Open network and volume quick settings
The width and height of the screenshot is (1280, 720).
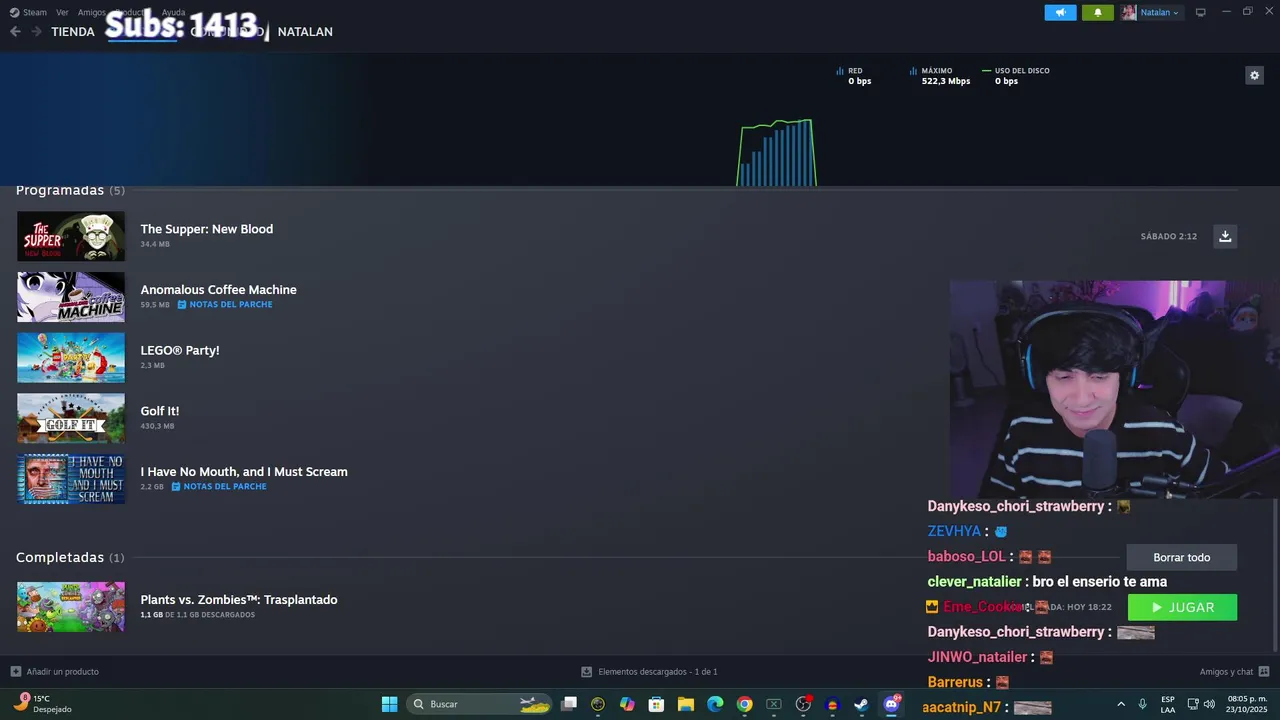pos(1203,704)
